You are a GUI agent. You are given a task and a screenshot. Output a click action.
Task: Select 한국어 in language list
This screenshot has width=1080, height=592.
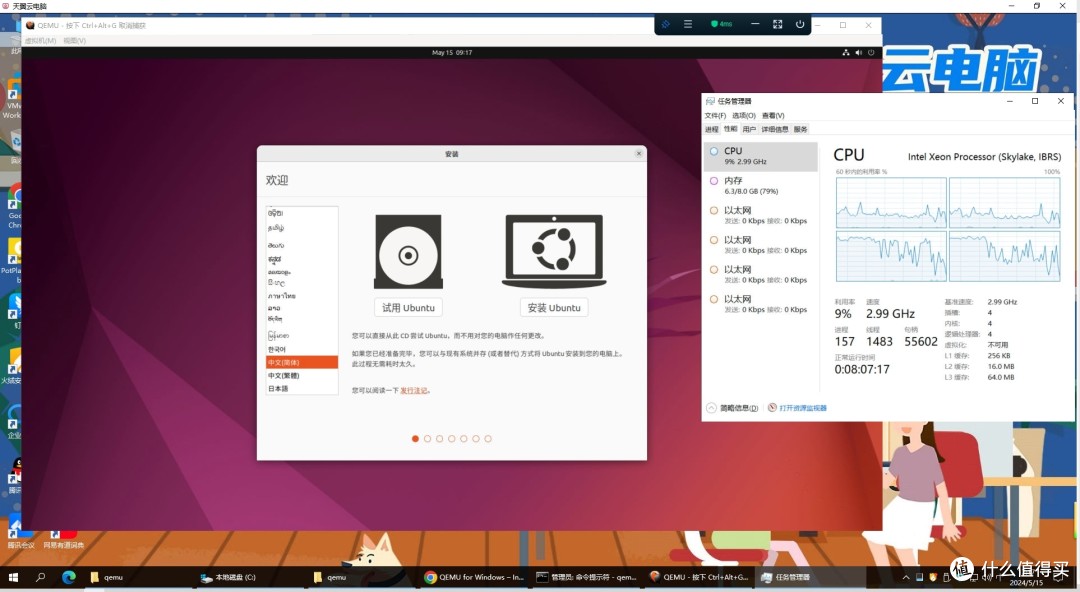click(302, 349)
